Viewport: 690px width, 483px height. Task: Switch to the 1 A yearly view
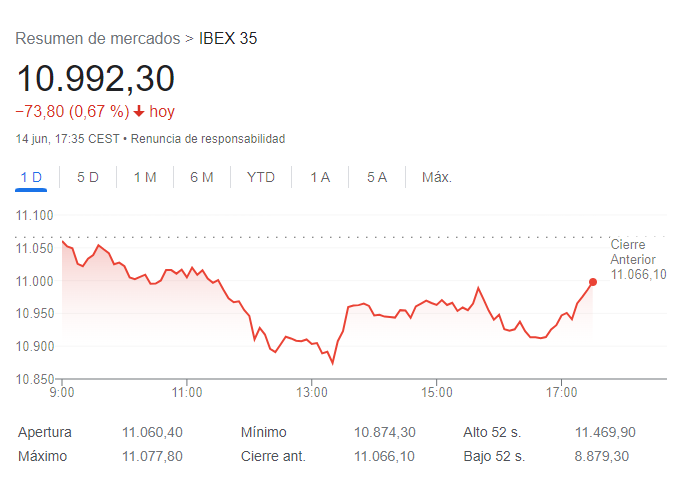pos(320,177)
